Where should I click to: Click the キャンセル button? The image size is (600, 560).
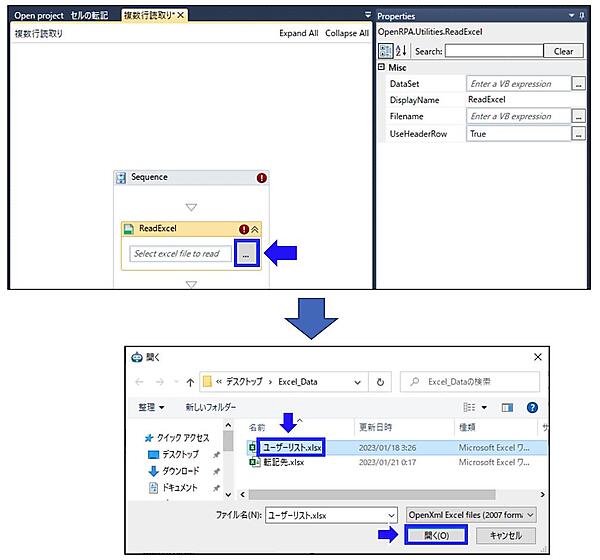505,535
